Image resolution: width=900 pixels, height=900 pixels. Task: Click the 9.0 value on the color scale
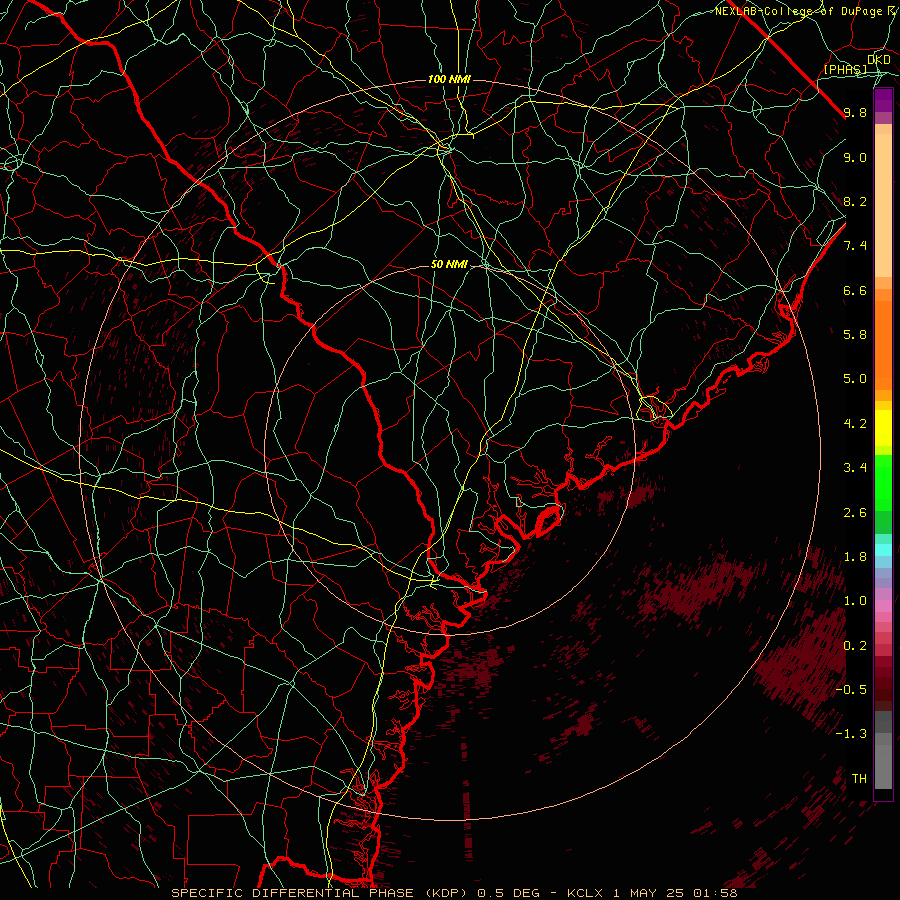click(855, 157)
